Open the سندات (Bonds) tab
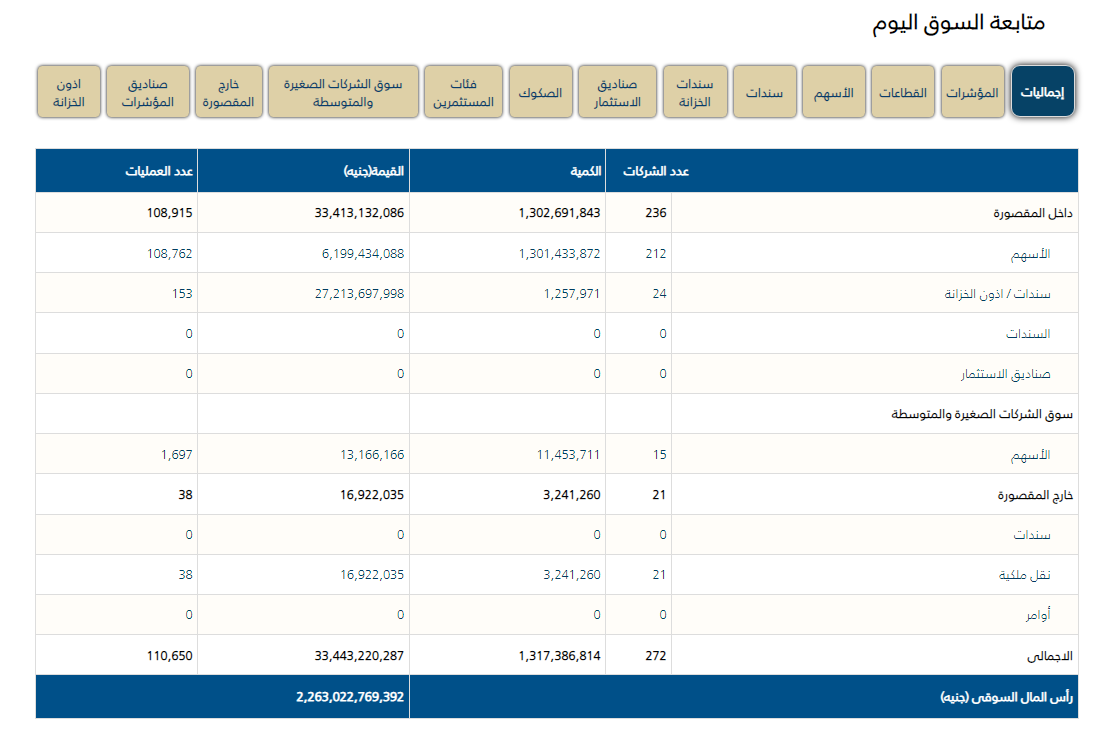The height and width of the screenshot is (737, 1101). pos(765,91)
